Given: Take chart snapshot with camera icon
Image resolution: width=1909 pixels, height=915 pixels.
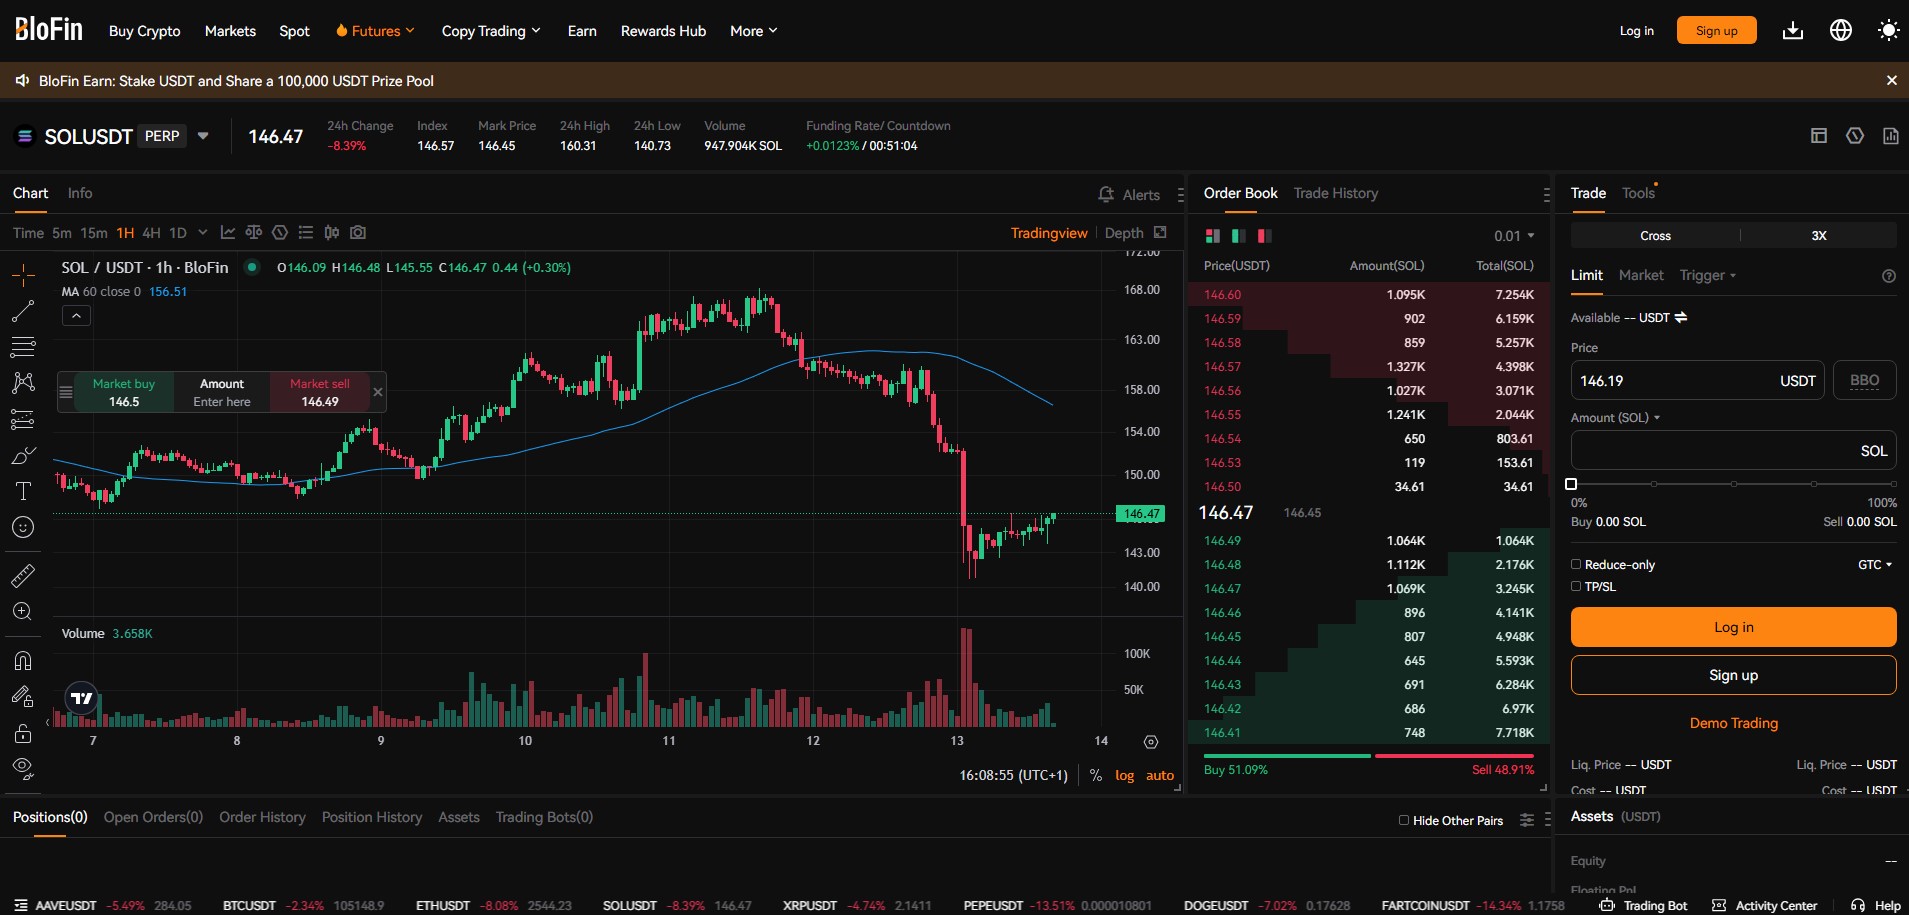Looking at the screenshot, I should [358, 233].
